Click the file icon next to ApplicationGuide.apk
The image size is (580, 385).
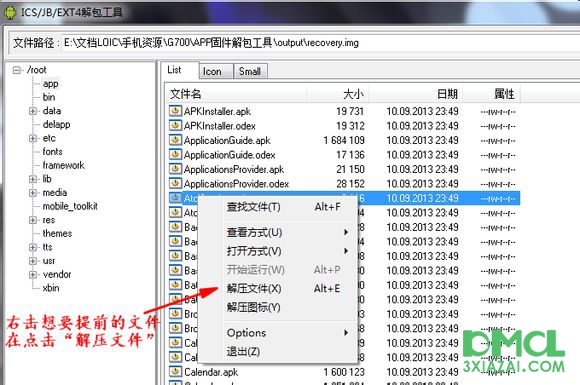click(175, 140)
